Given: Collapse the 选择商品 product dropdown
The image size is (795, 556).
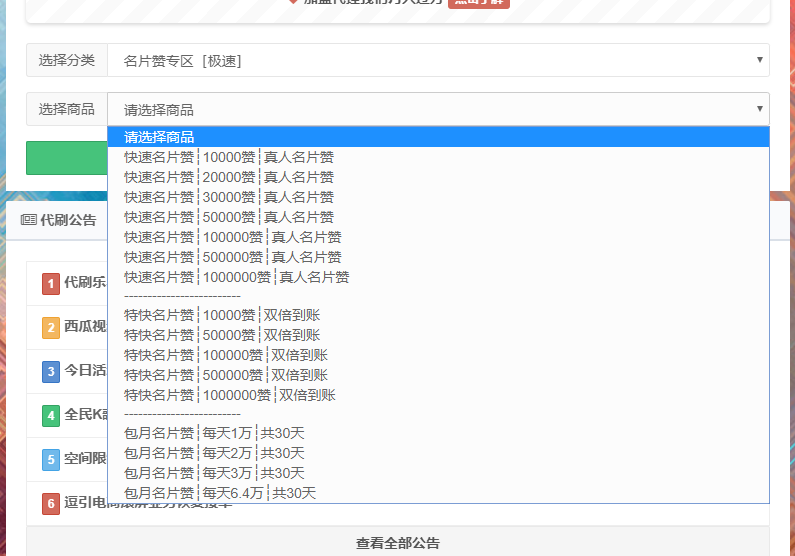Looking at the screenshot, I should pyautogui.click(x=438, y=109).
